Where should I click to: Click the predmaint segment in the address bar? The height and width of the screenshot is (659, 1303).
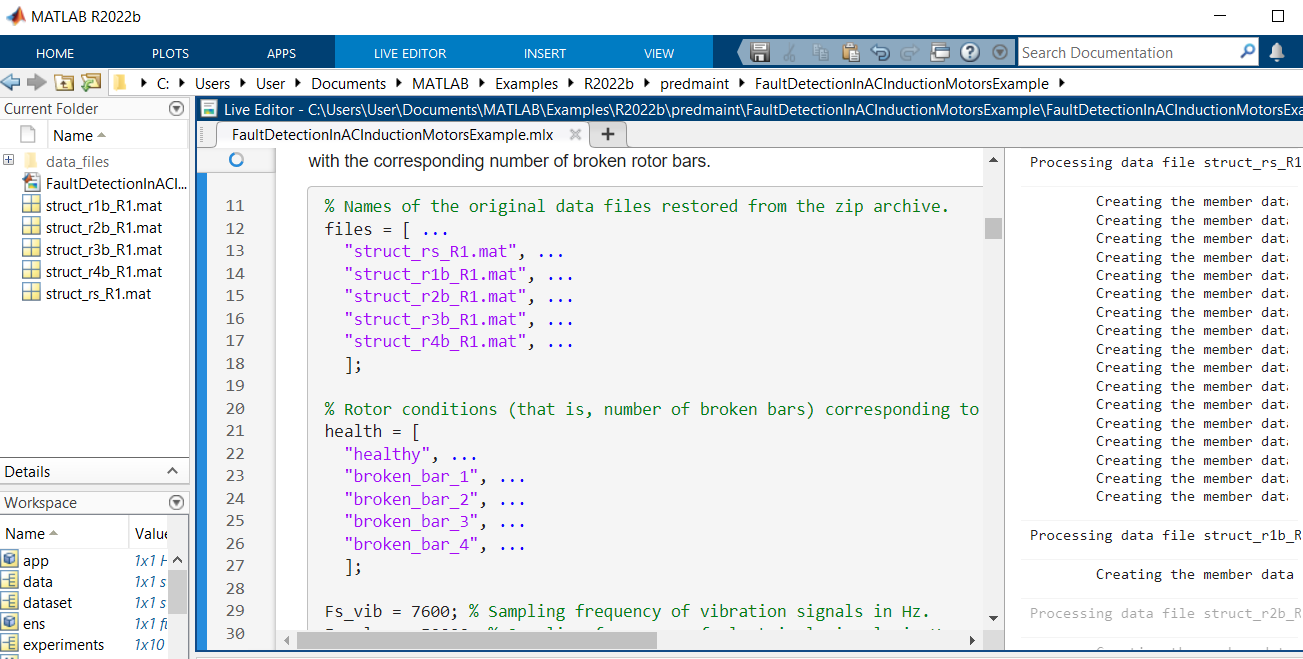[694, 84]
